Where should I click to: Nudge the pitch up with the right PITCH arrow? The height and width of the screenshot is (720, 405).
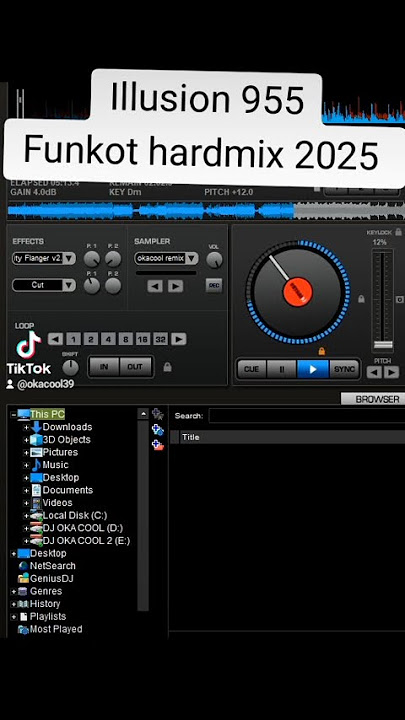point(391,372)
